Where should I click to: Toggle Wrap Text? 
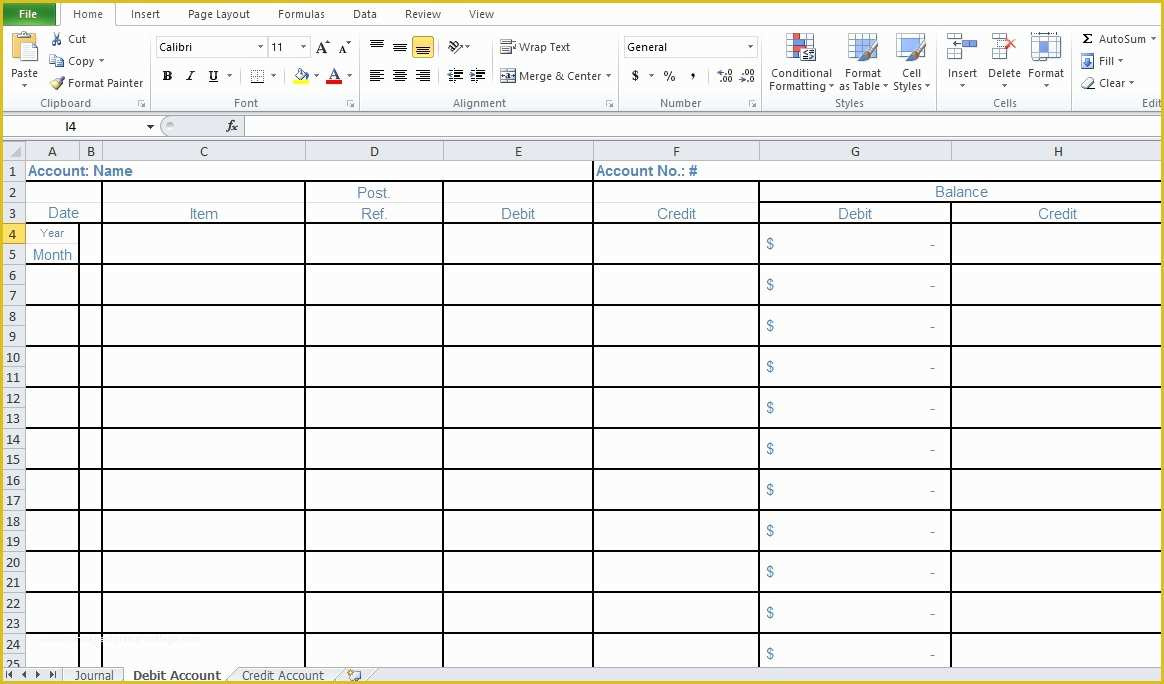click(535, 47)
